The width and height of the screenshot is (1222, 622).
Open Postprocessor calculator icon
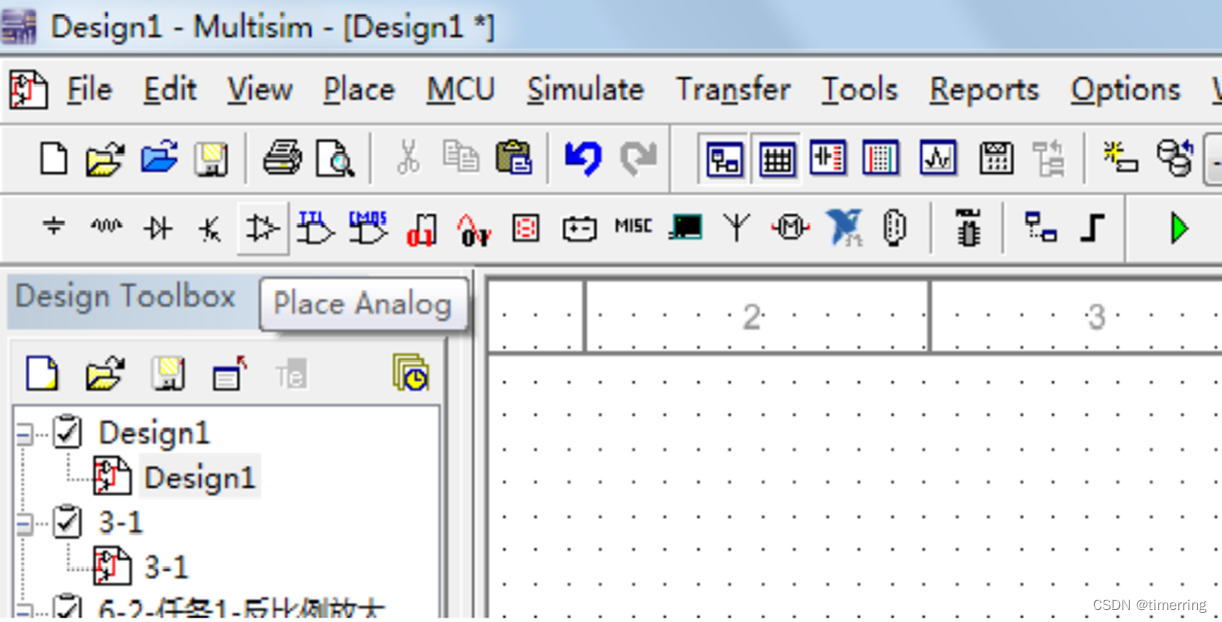996,158
